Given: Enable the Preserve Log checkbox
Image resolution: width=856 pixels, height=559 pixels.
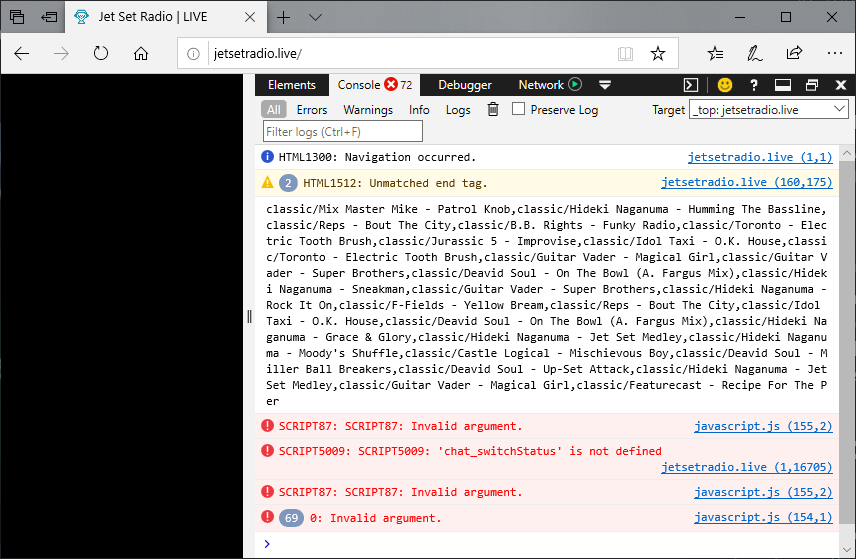Looking at the screenshot, I should (x=519, y=109).
